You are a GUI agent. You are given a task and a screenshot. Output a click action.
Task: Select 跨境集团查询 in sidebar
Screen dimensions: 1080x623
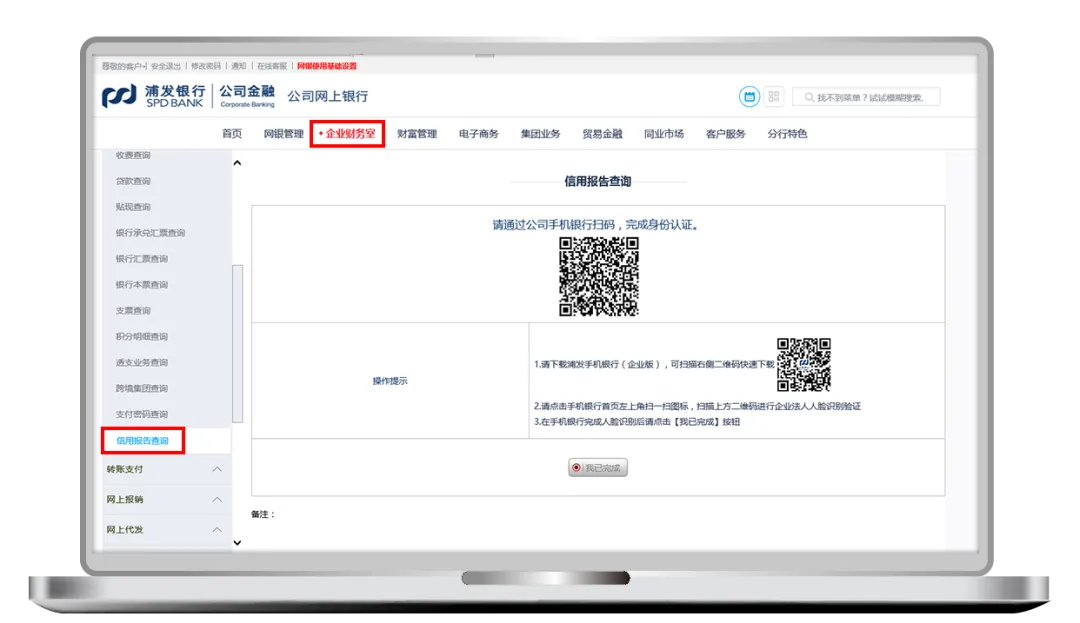(x=142, y=388)
